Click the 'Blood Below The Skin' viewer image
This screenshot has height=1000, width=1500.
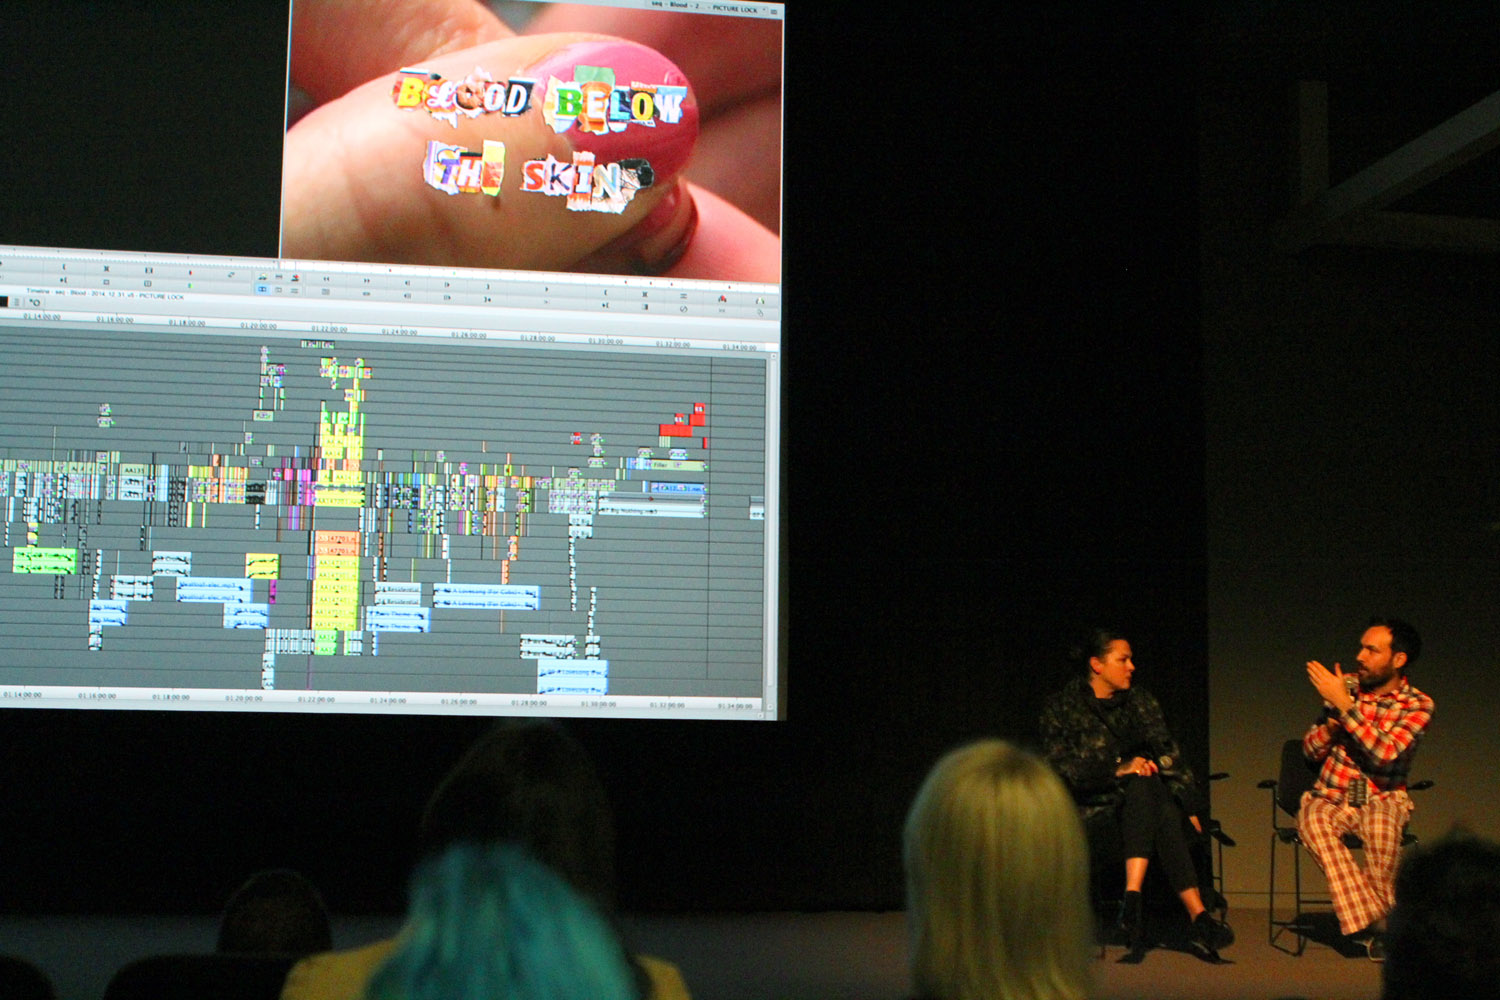point(532,140)
